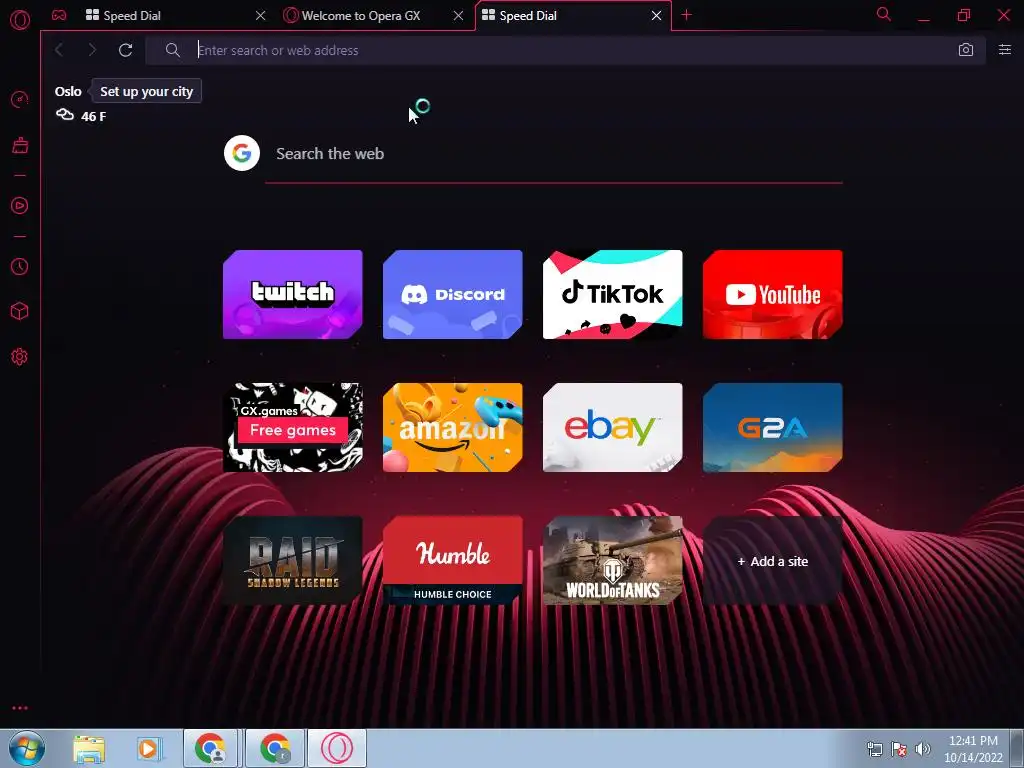Screen dimensions: 1024x768
Task: Open Opera GX taskbar icon
Action: point(337,748)
